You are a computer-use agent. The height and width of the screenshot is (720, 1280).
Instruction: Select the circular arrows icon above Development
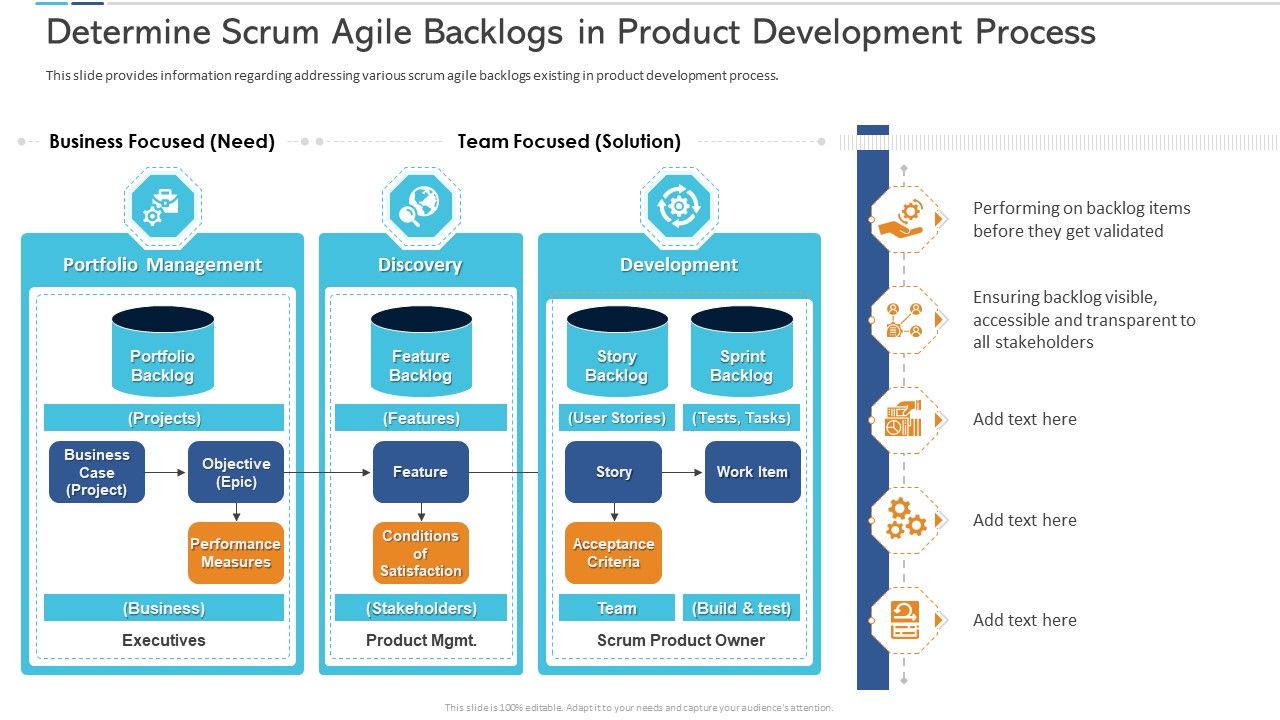[678, 206]
